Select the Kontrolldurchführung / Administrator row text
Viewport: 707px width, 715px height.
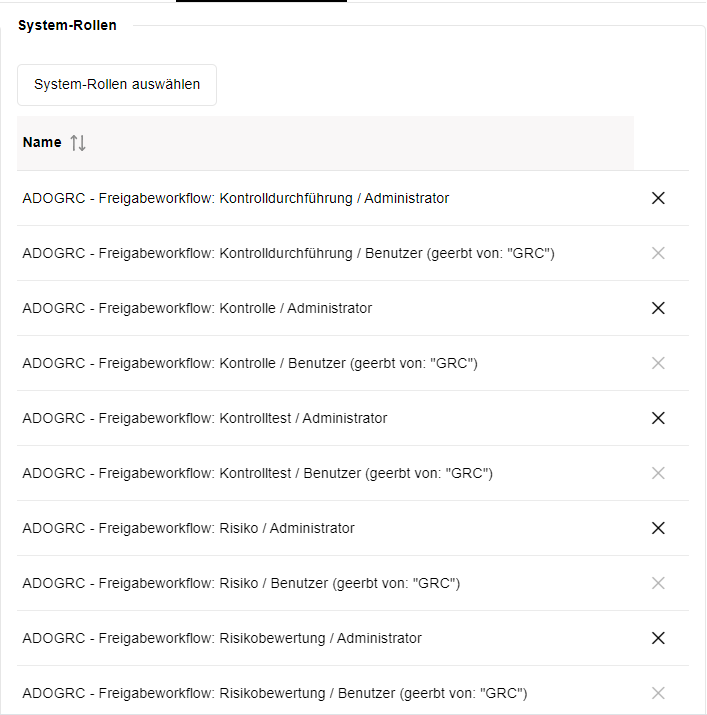coord(236,198)
